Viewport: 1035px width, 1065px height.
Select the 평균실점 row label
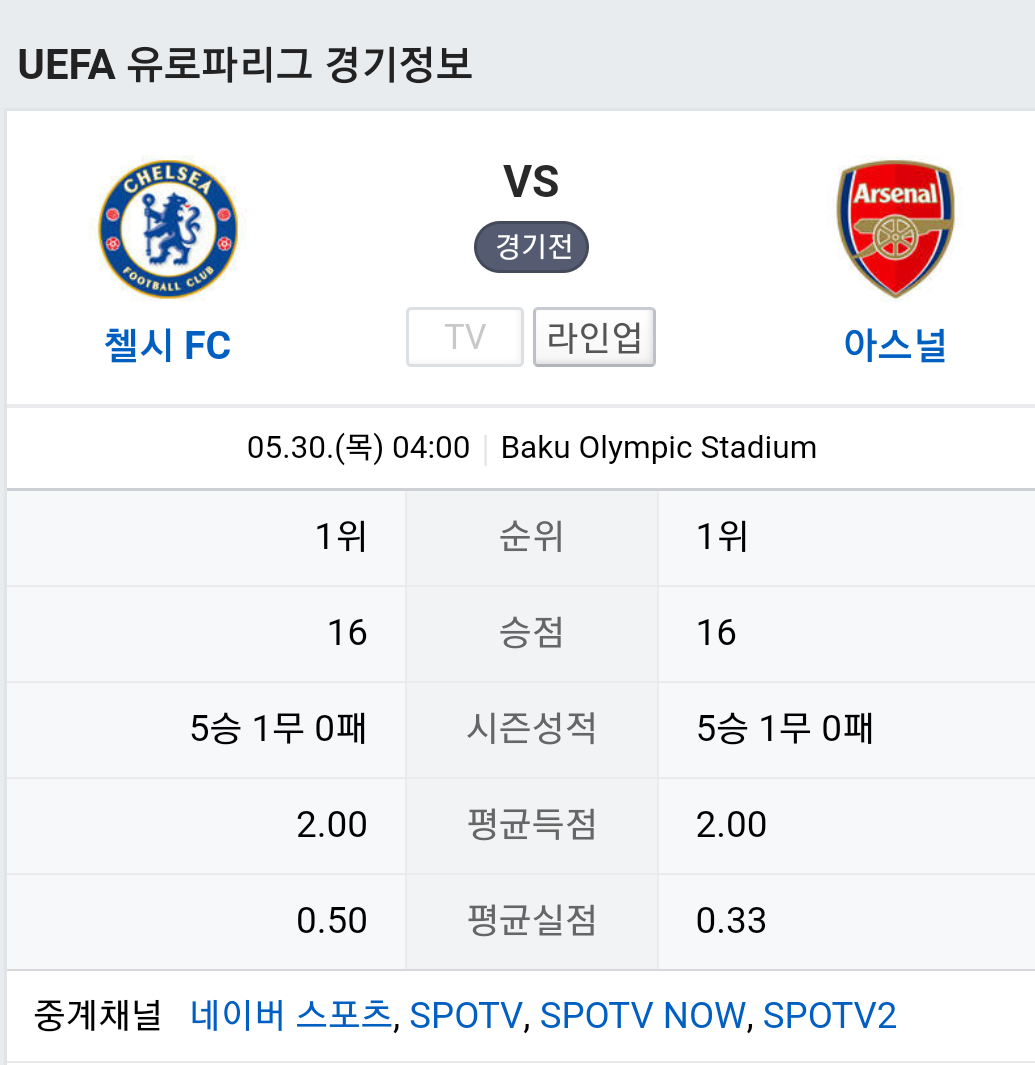coord(531,920)
